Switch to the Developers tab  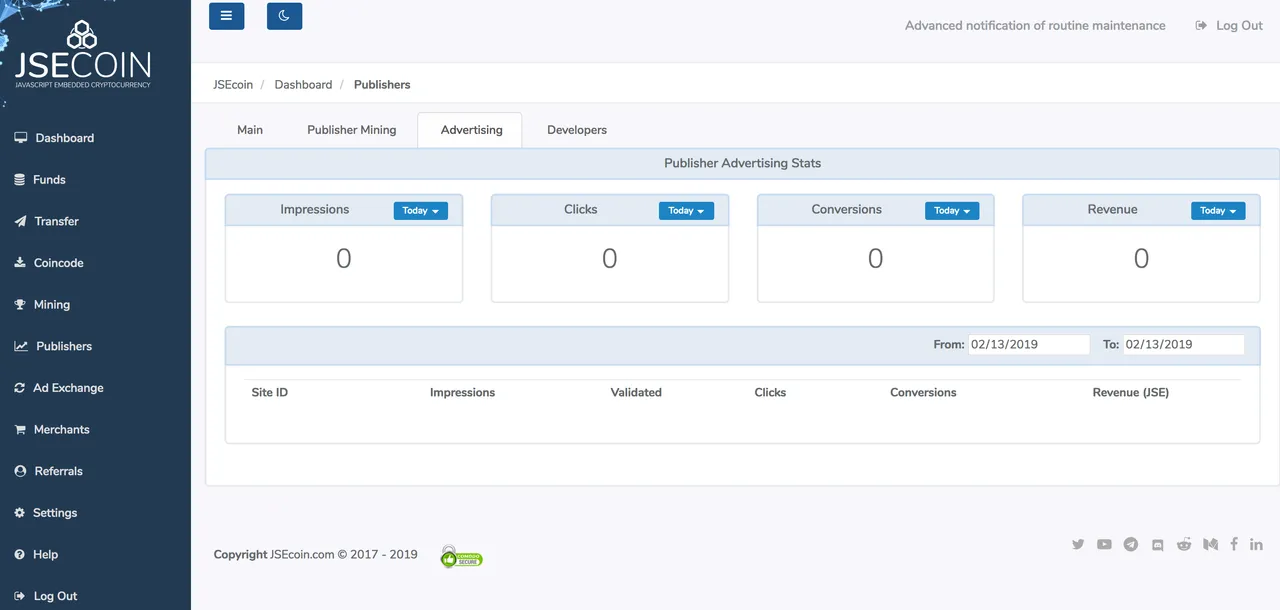pos(577,130)
